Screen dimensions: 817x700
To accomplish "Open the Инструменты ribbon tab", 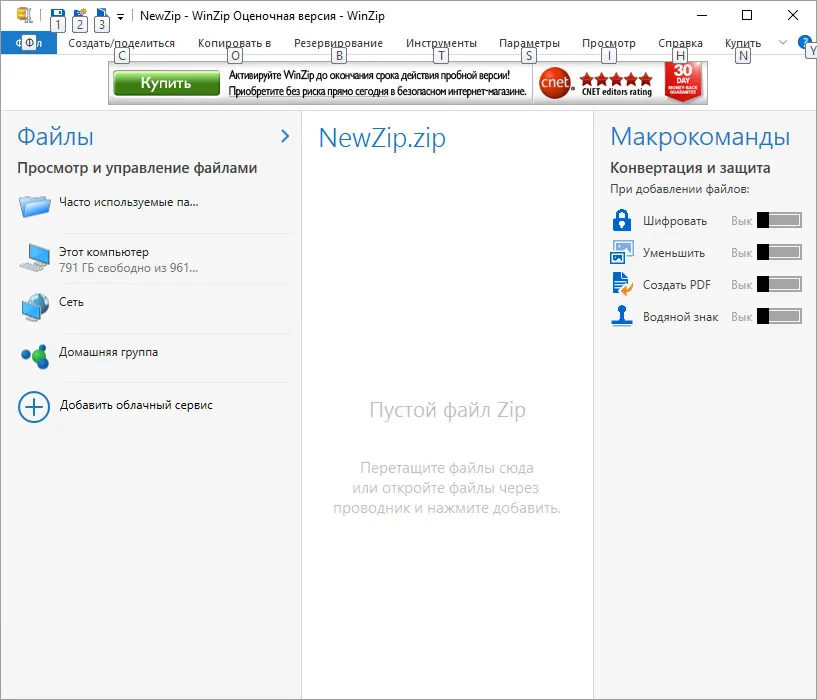I will tap(441, 43).
